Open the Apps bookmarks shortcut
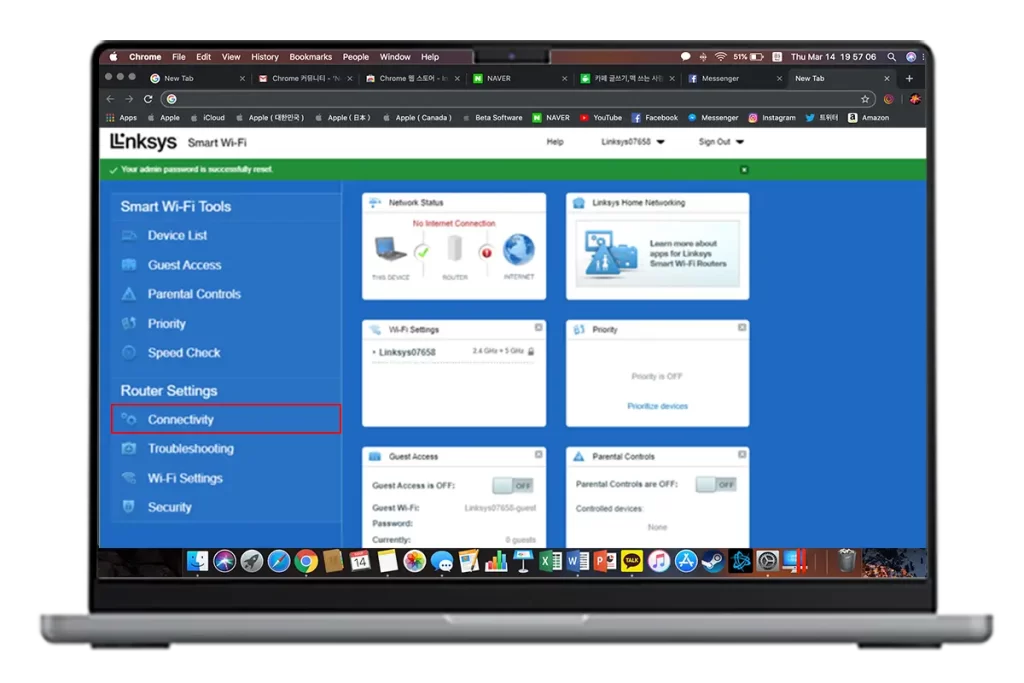 coord(121,118)
